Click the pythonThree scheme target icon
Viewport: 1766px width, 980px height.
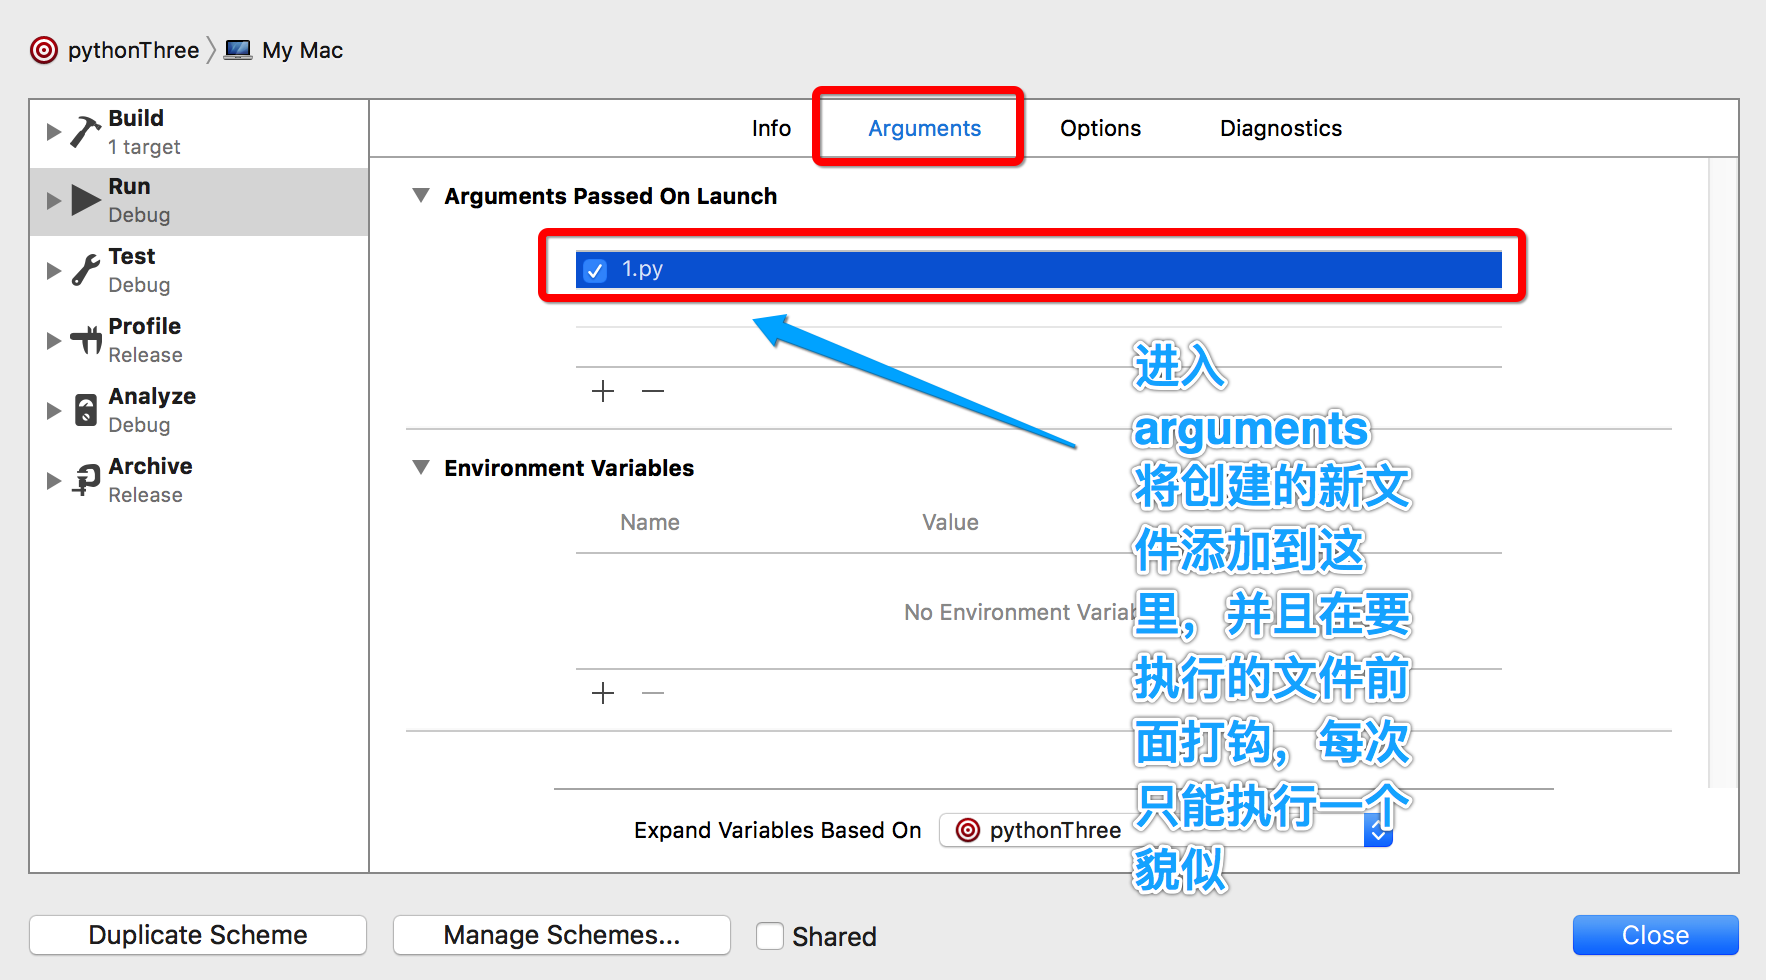click(44, 50)
